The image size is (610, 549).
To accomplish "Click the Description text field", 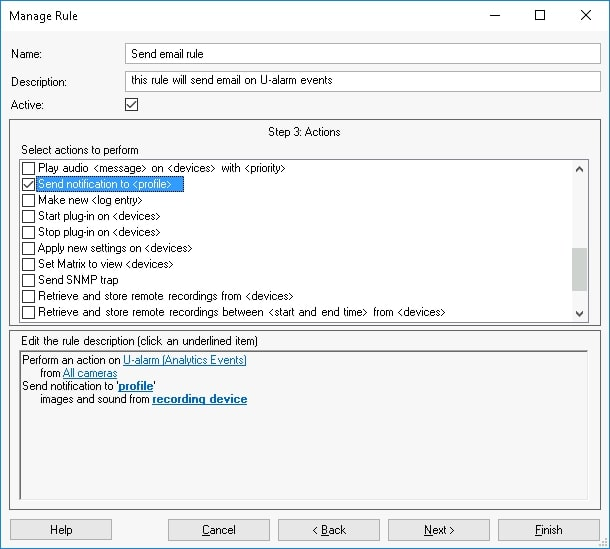I will (x=363, y=80).
